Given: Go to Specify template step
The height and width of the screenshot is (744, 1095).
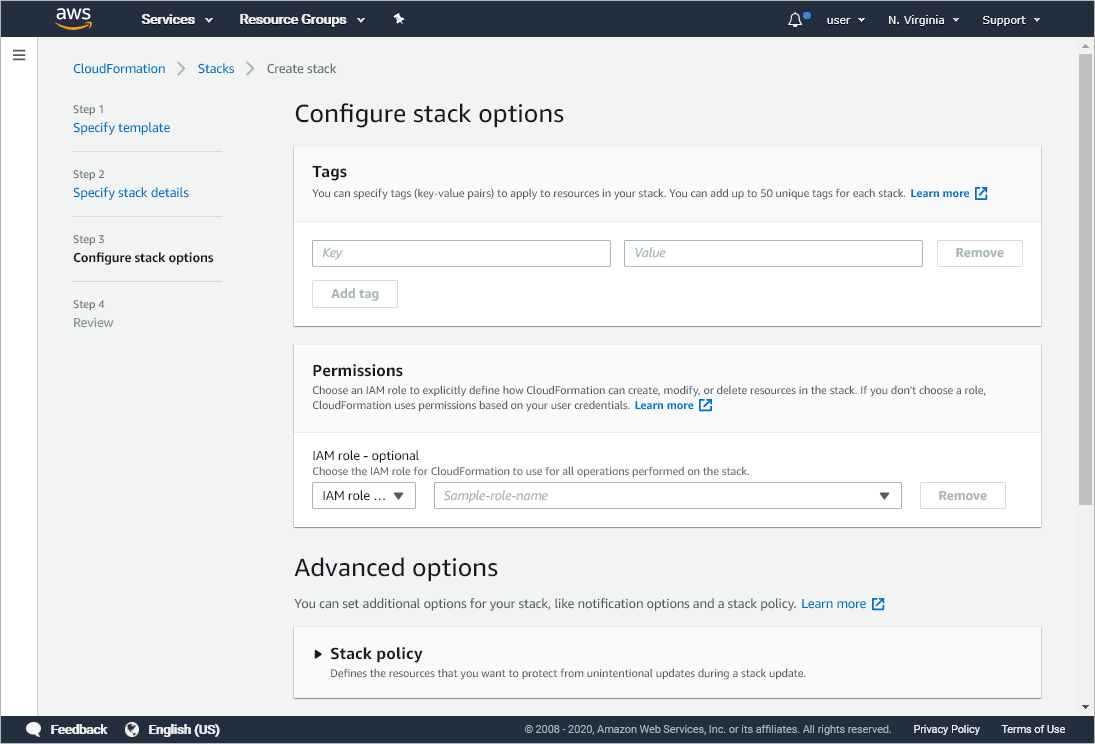Looking at the screenshot, I should tap(121, 128).
